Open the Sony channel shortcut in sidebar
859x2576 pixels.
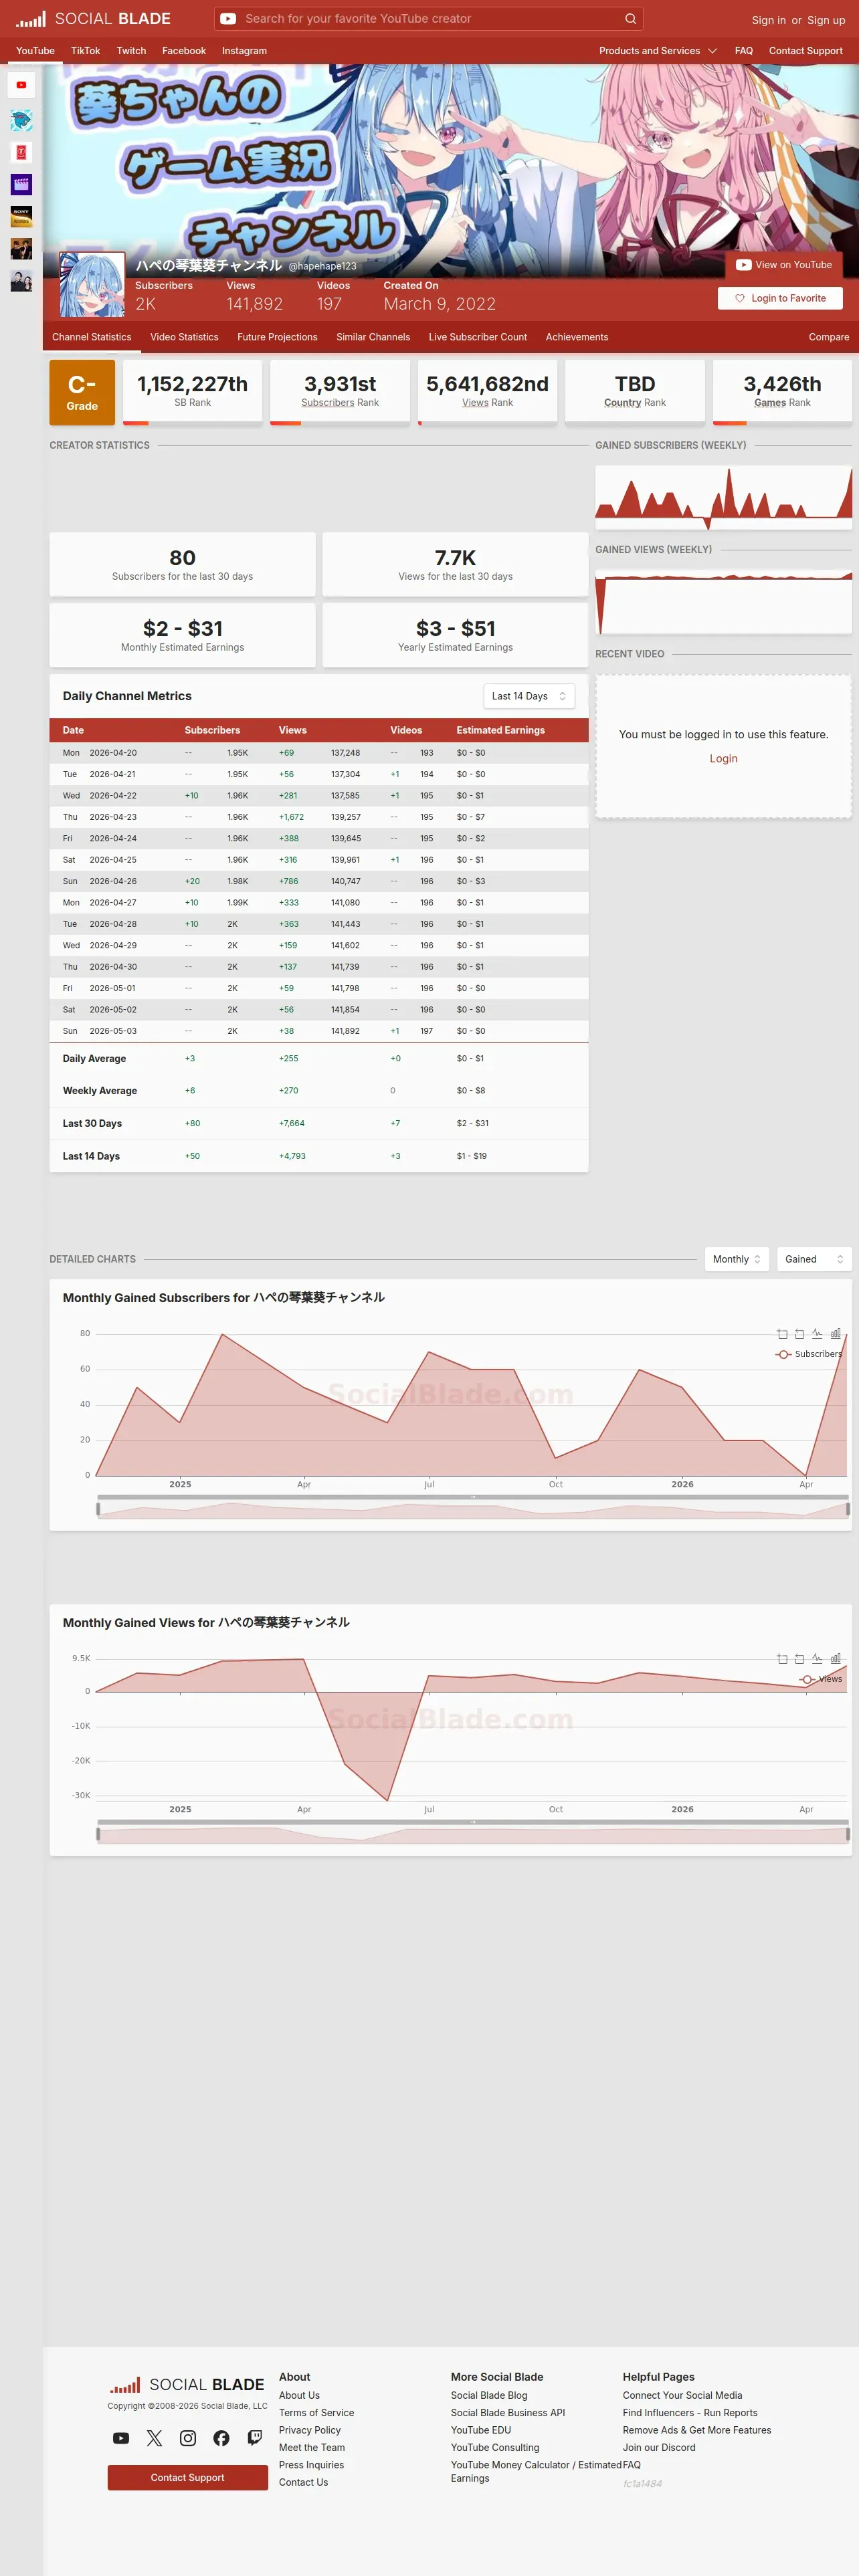(x=21, y=216)
